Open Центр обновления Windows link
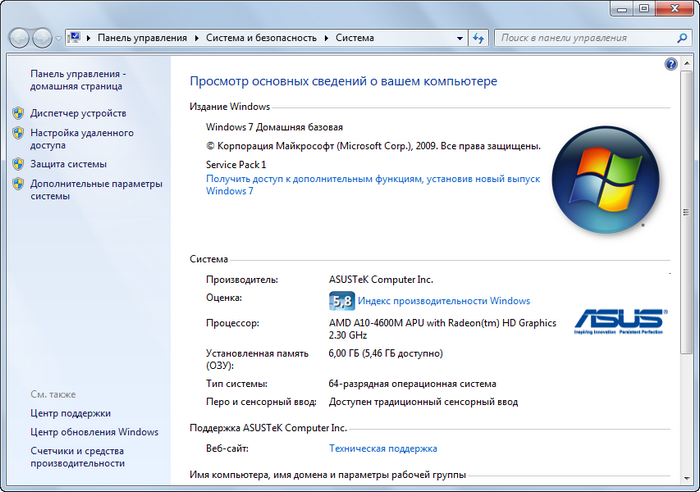700x492 pixels. pos(94,432)
